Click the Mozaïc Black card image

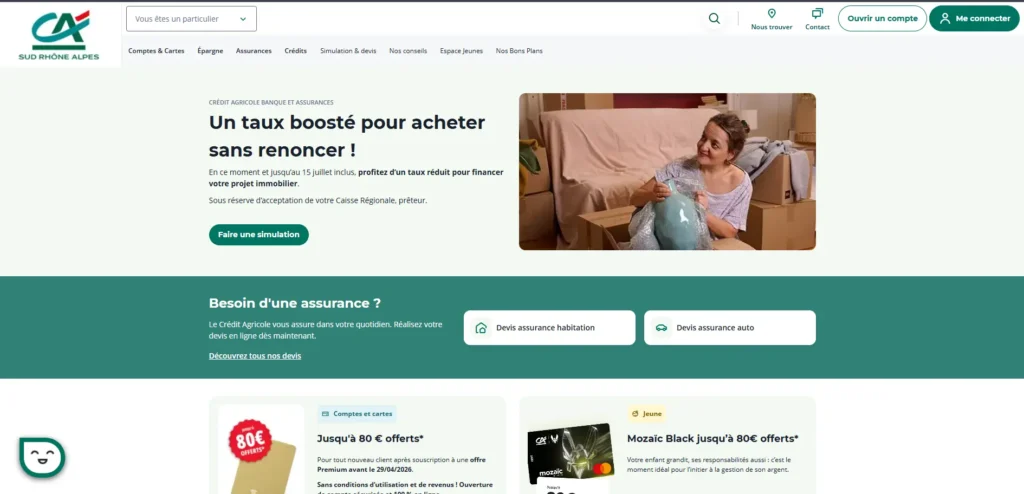[570, 454]
